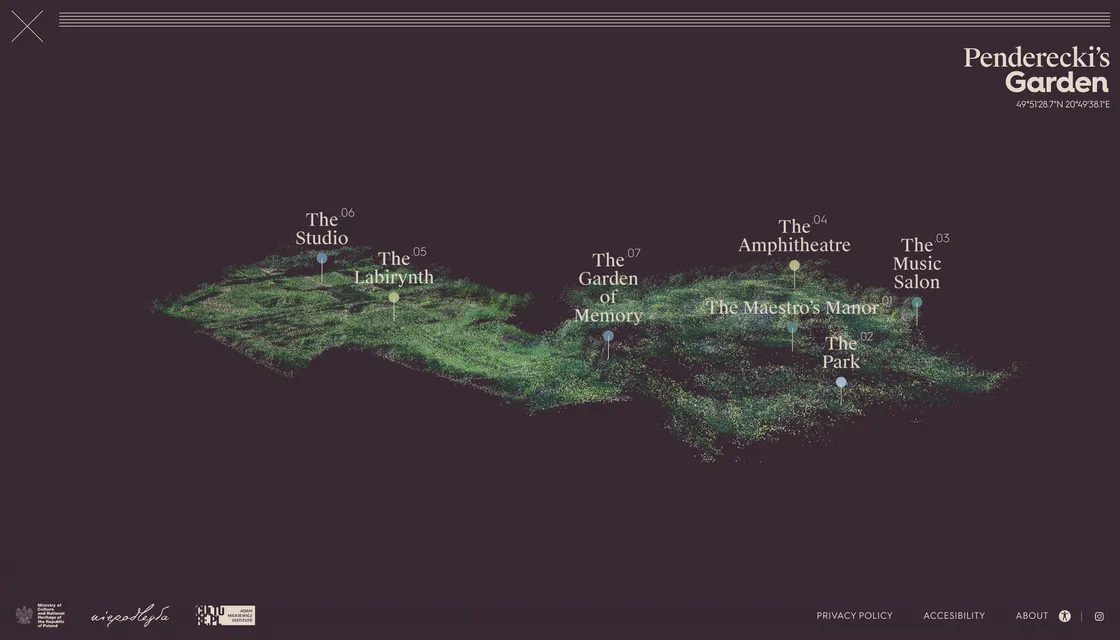Open the Accesibility page link
The height and width of the screenshot is (640, 1120).
tap(954, 615)
